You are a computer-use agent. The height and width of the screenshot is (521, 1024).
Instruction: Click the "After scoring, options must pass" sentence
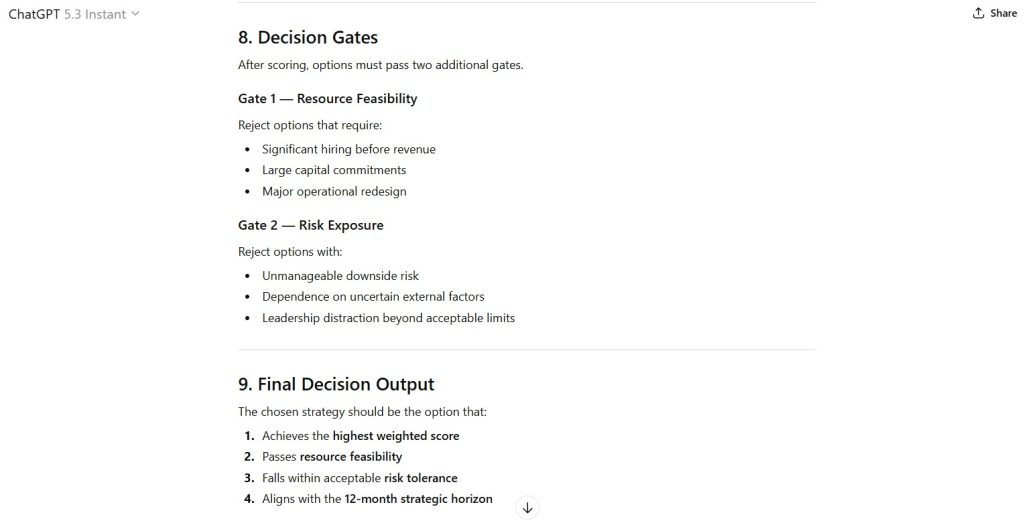coord(380,65)
